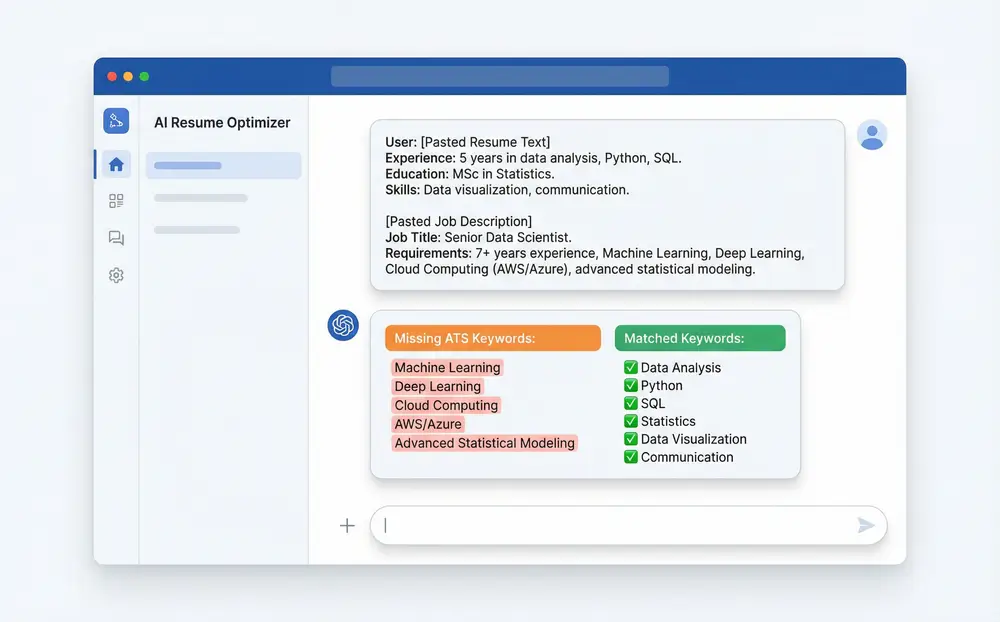Click the '[Pasted Job Description]' line
This screenshot has width=1000, height=622.
(459, 221)
